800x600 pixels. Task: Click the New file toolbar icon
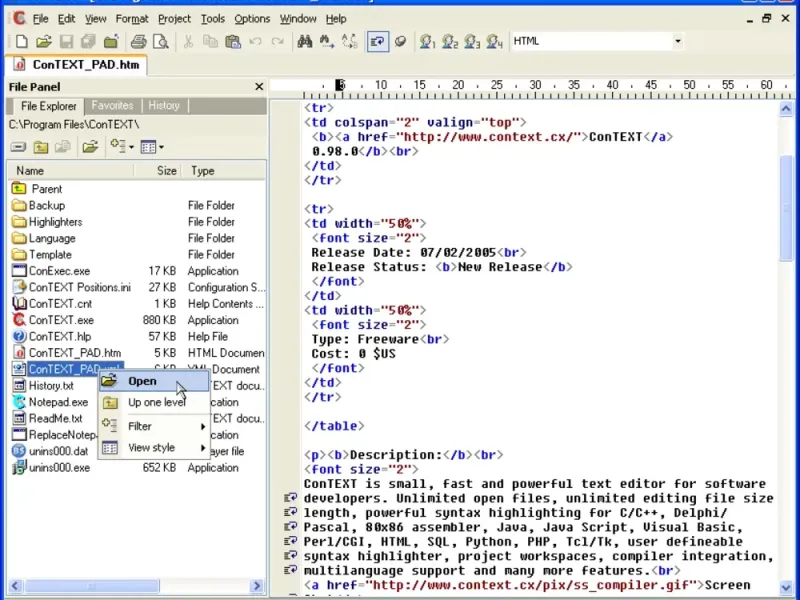point(21,41)
